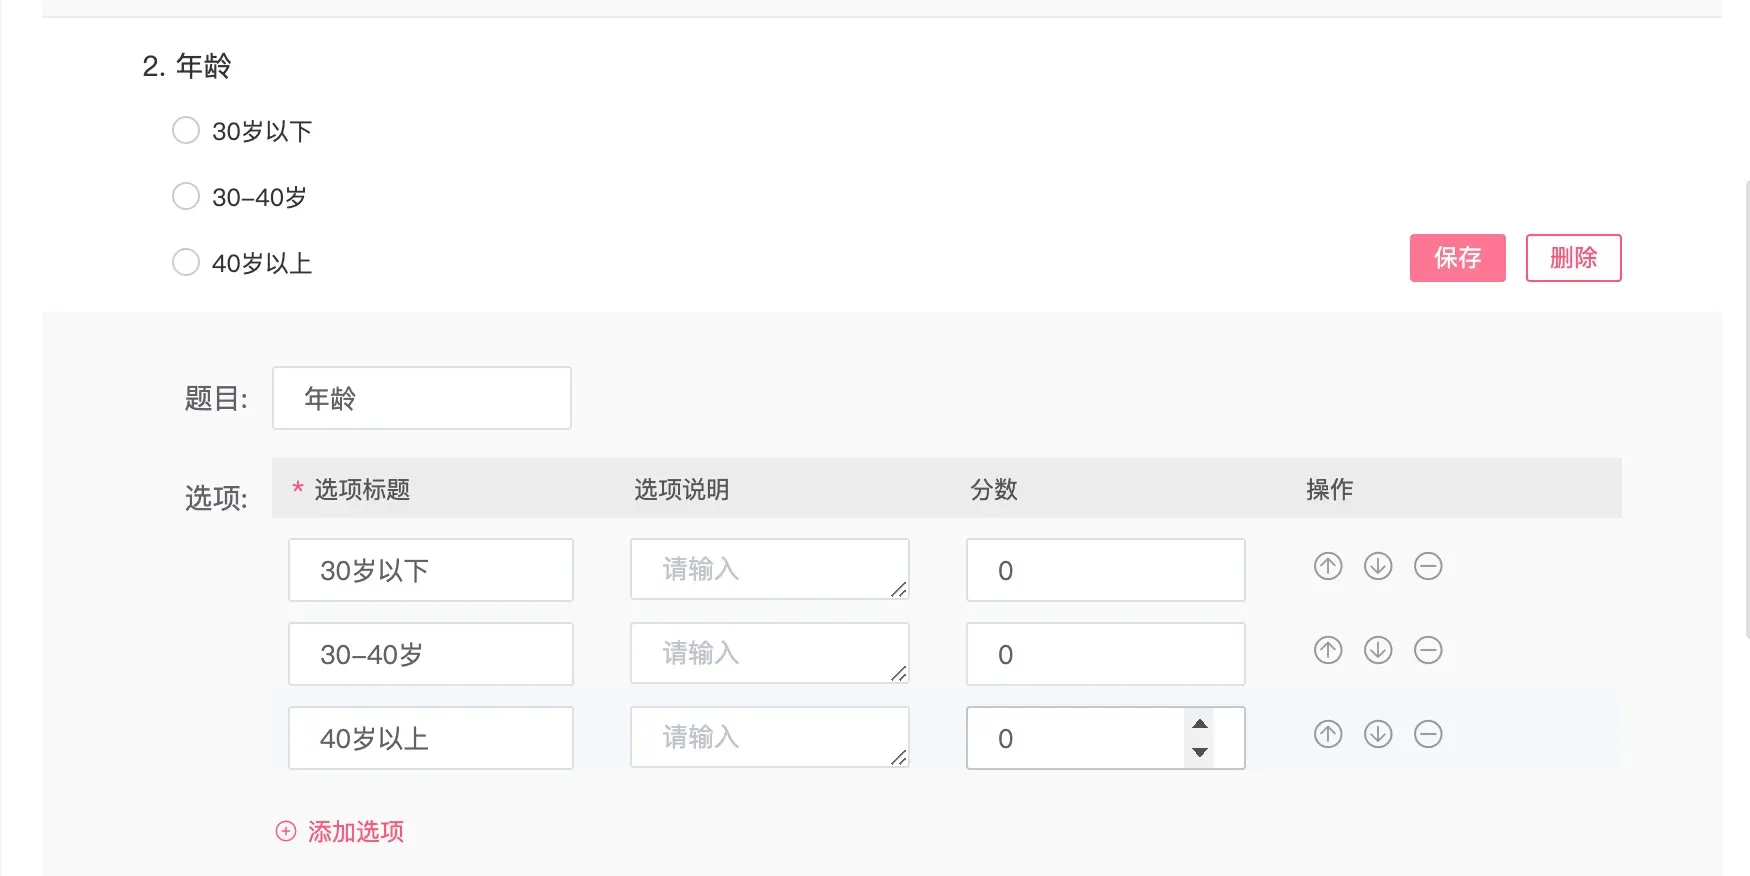Select the 40岁以上 radio button
The image size is (1750, 876).
tap(186, 262)
